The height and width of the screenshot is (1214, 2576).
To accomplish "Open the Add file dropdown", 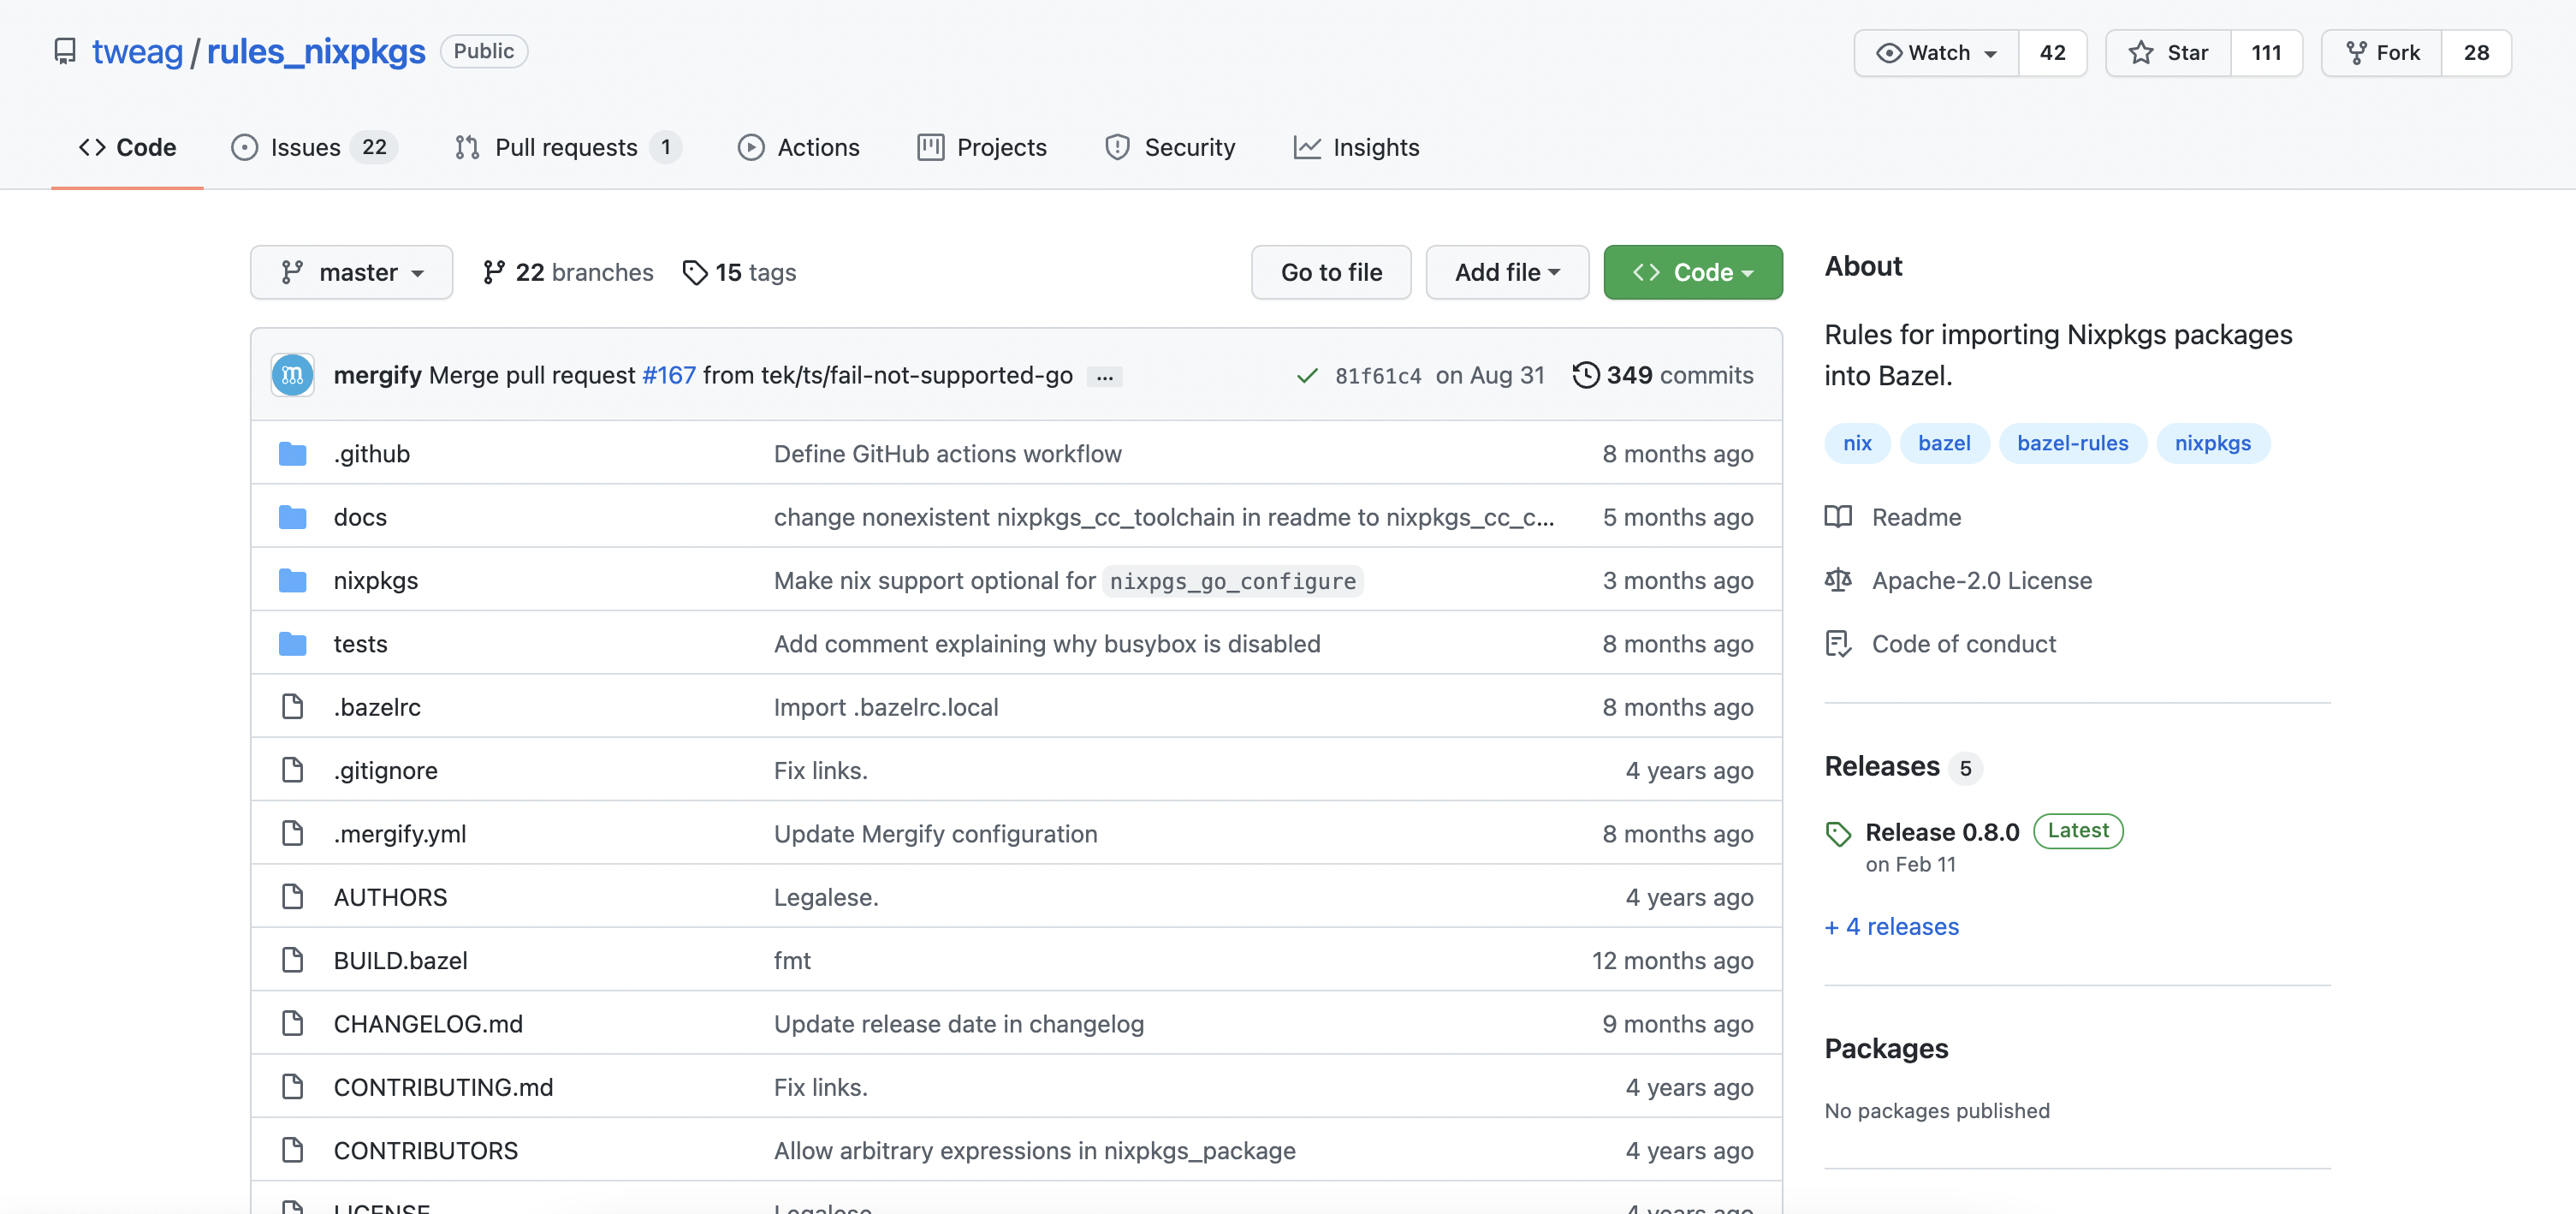I will click(x=1506, y=272).
